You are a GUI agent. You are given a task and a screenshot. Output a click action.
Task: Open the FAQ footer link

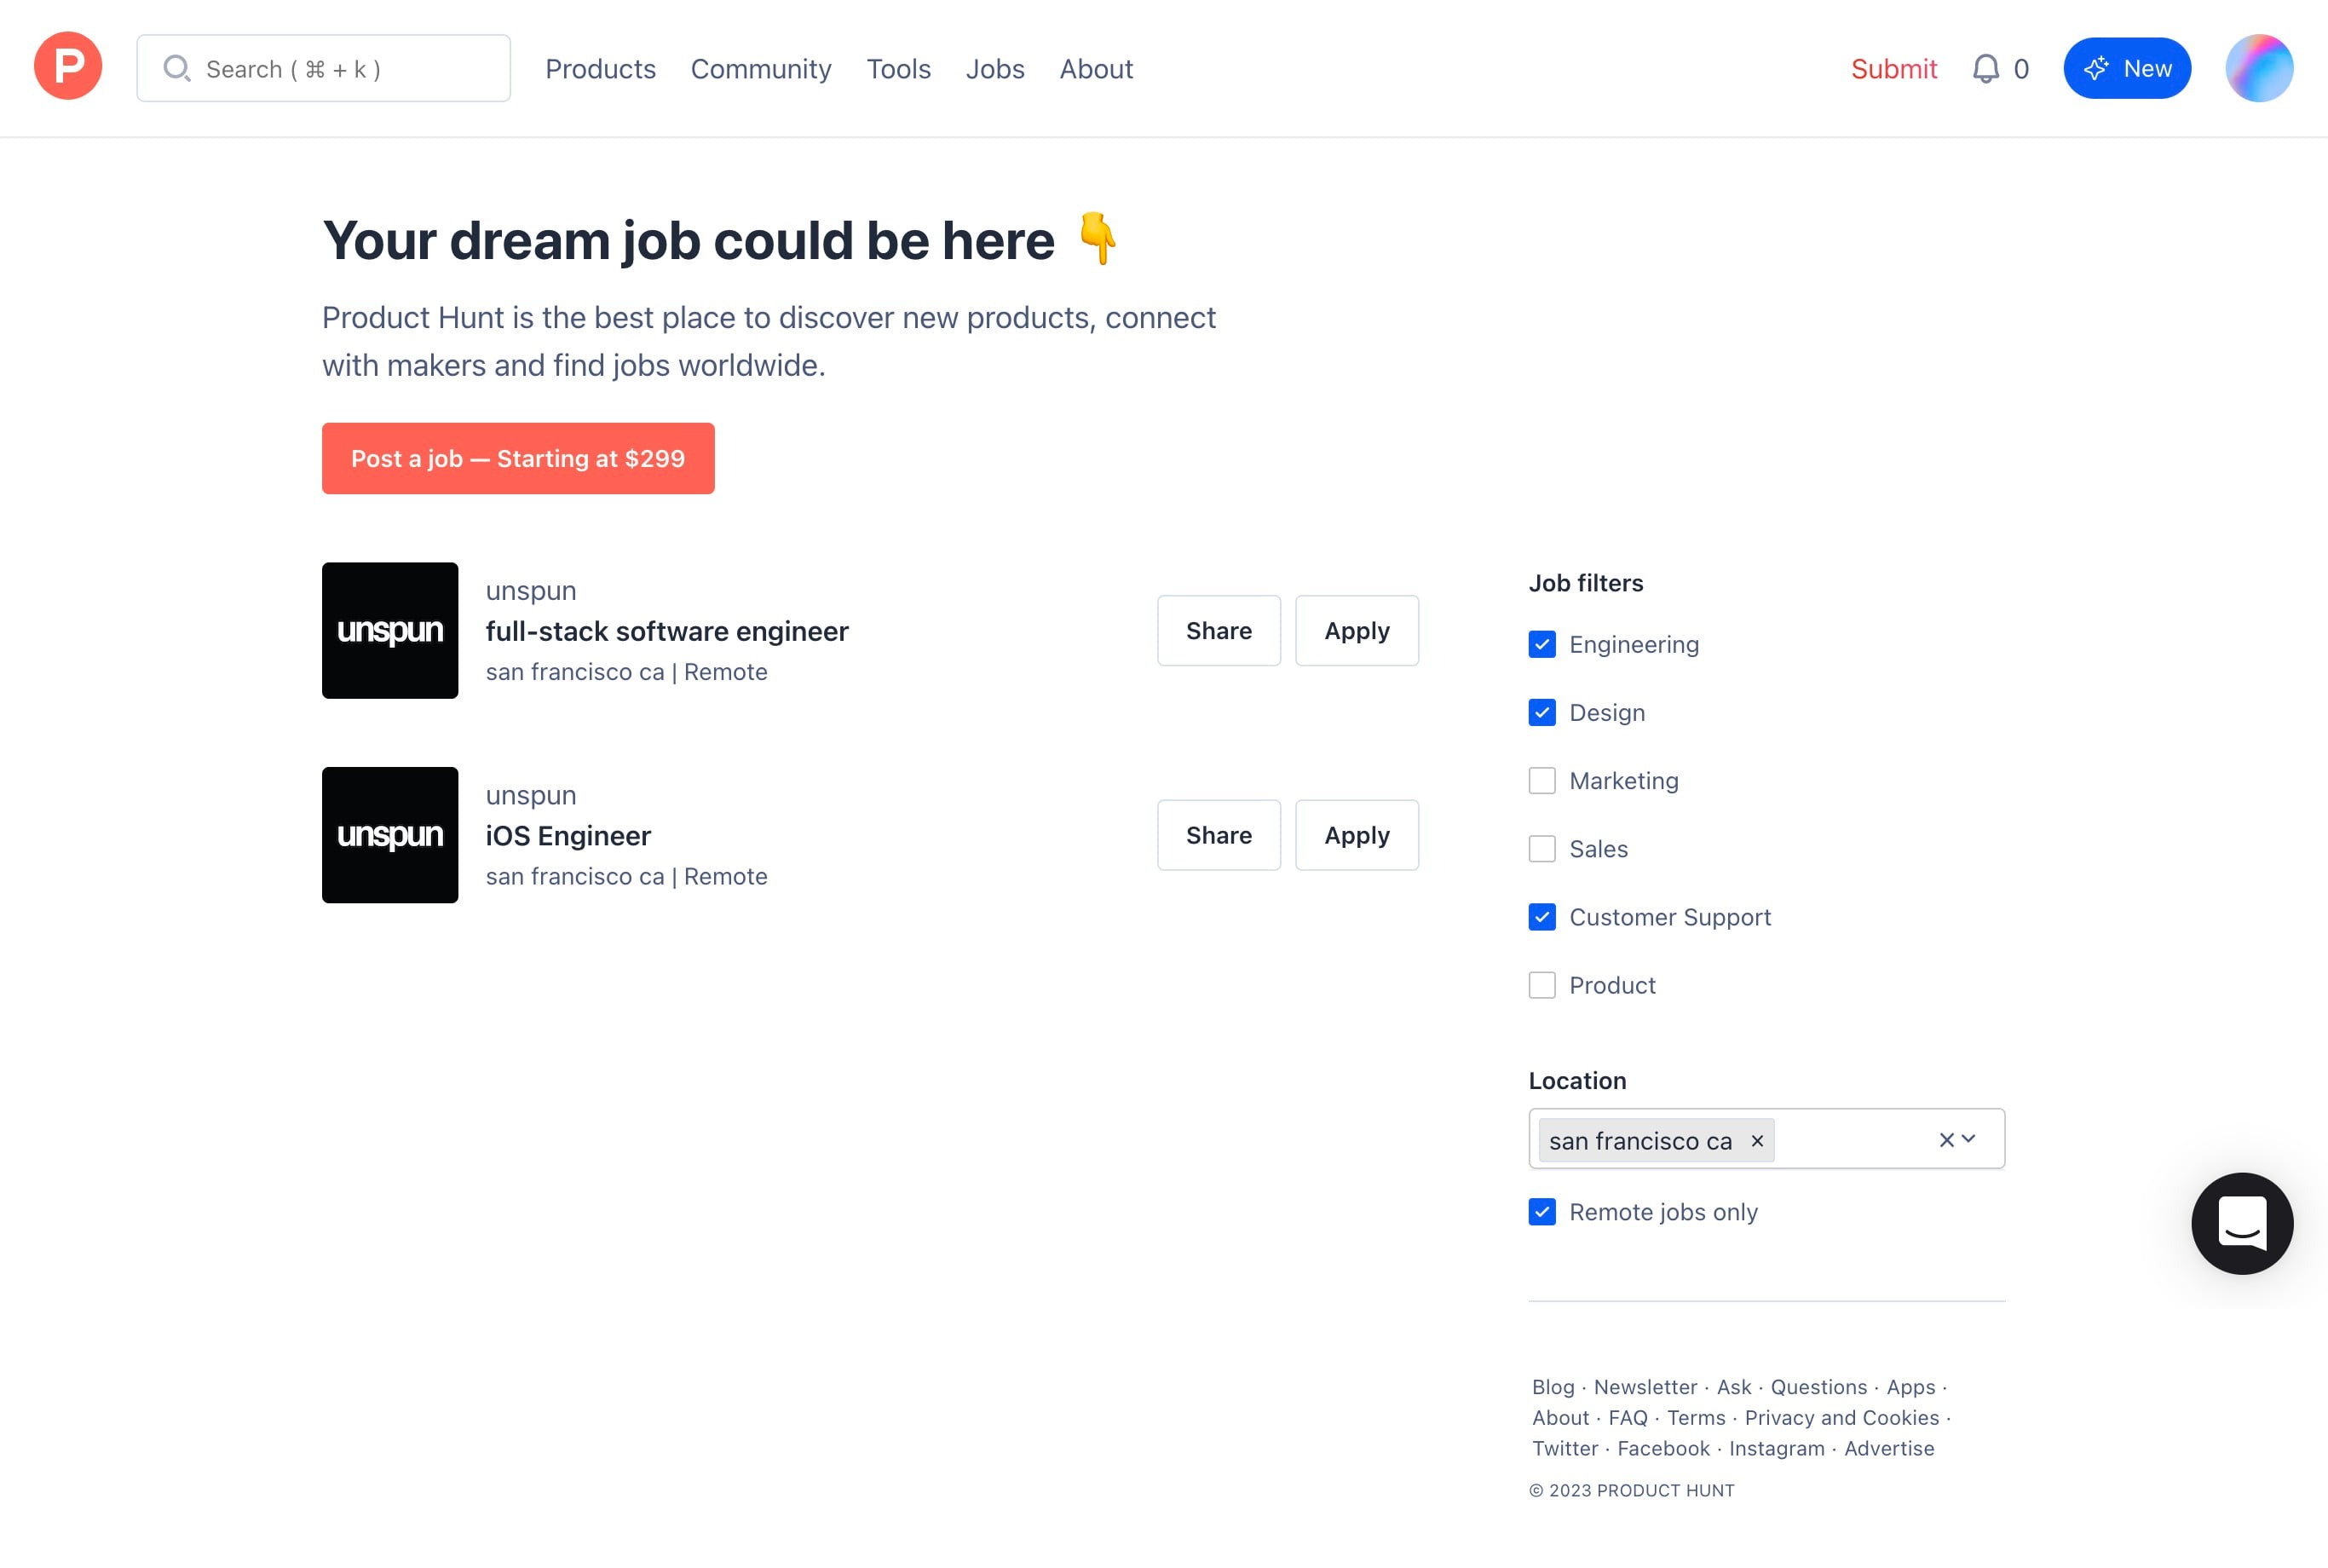[1627, 1418]
